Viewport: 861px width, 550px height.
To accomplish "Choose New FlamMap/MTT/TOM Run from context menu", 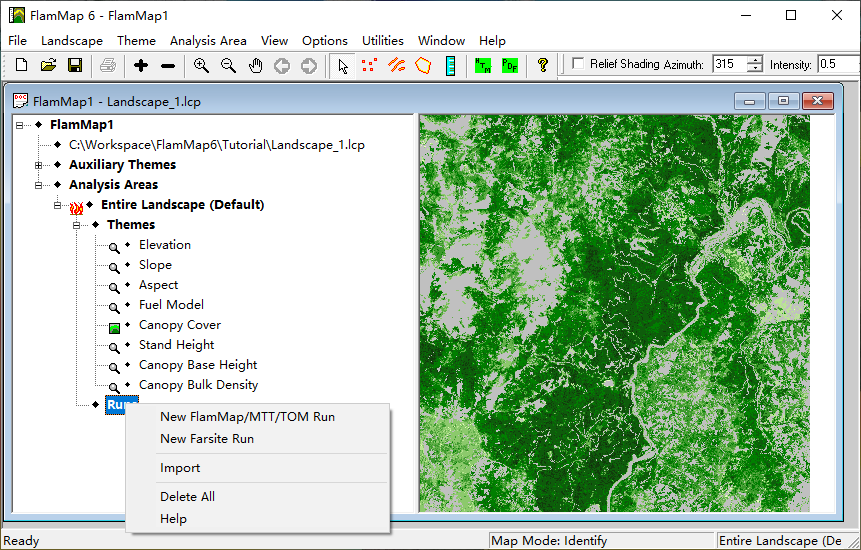I will (x=247, y=417).
